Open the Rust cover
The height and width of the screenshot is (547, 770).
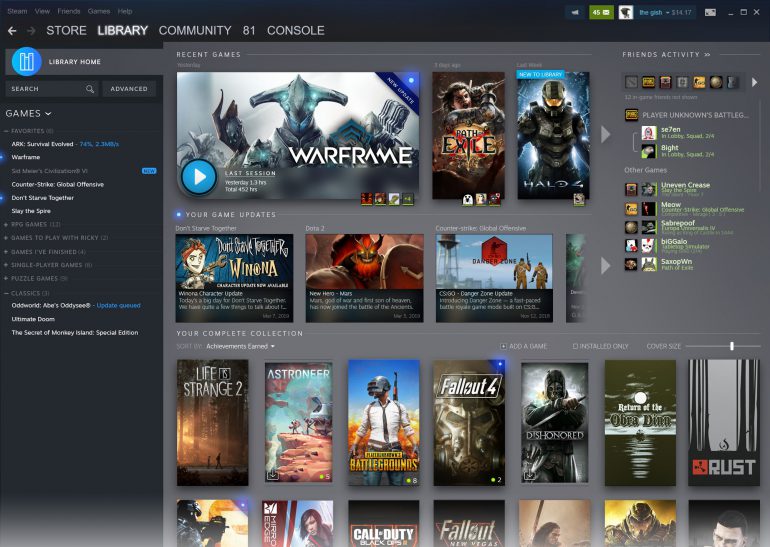pyautogui.click(x=724, y=423)
